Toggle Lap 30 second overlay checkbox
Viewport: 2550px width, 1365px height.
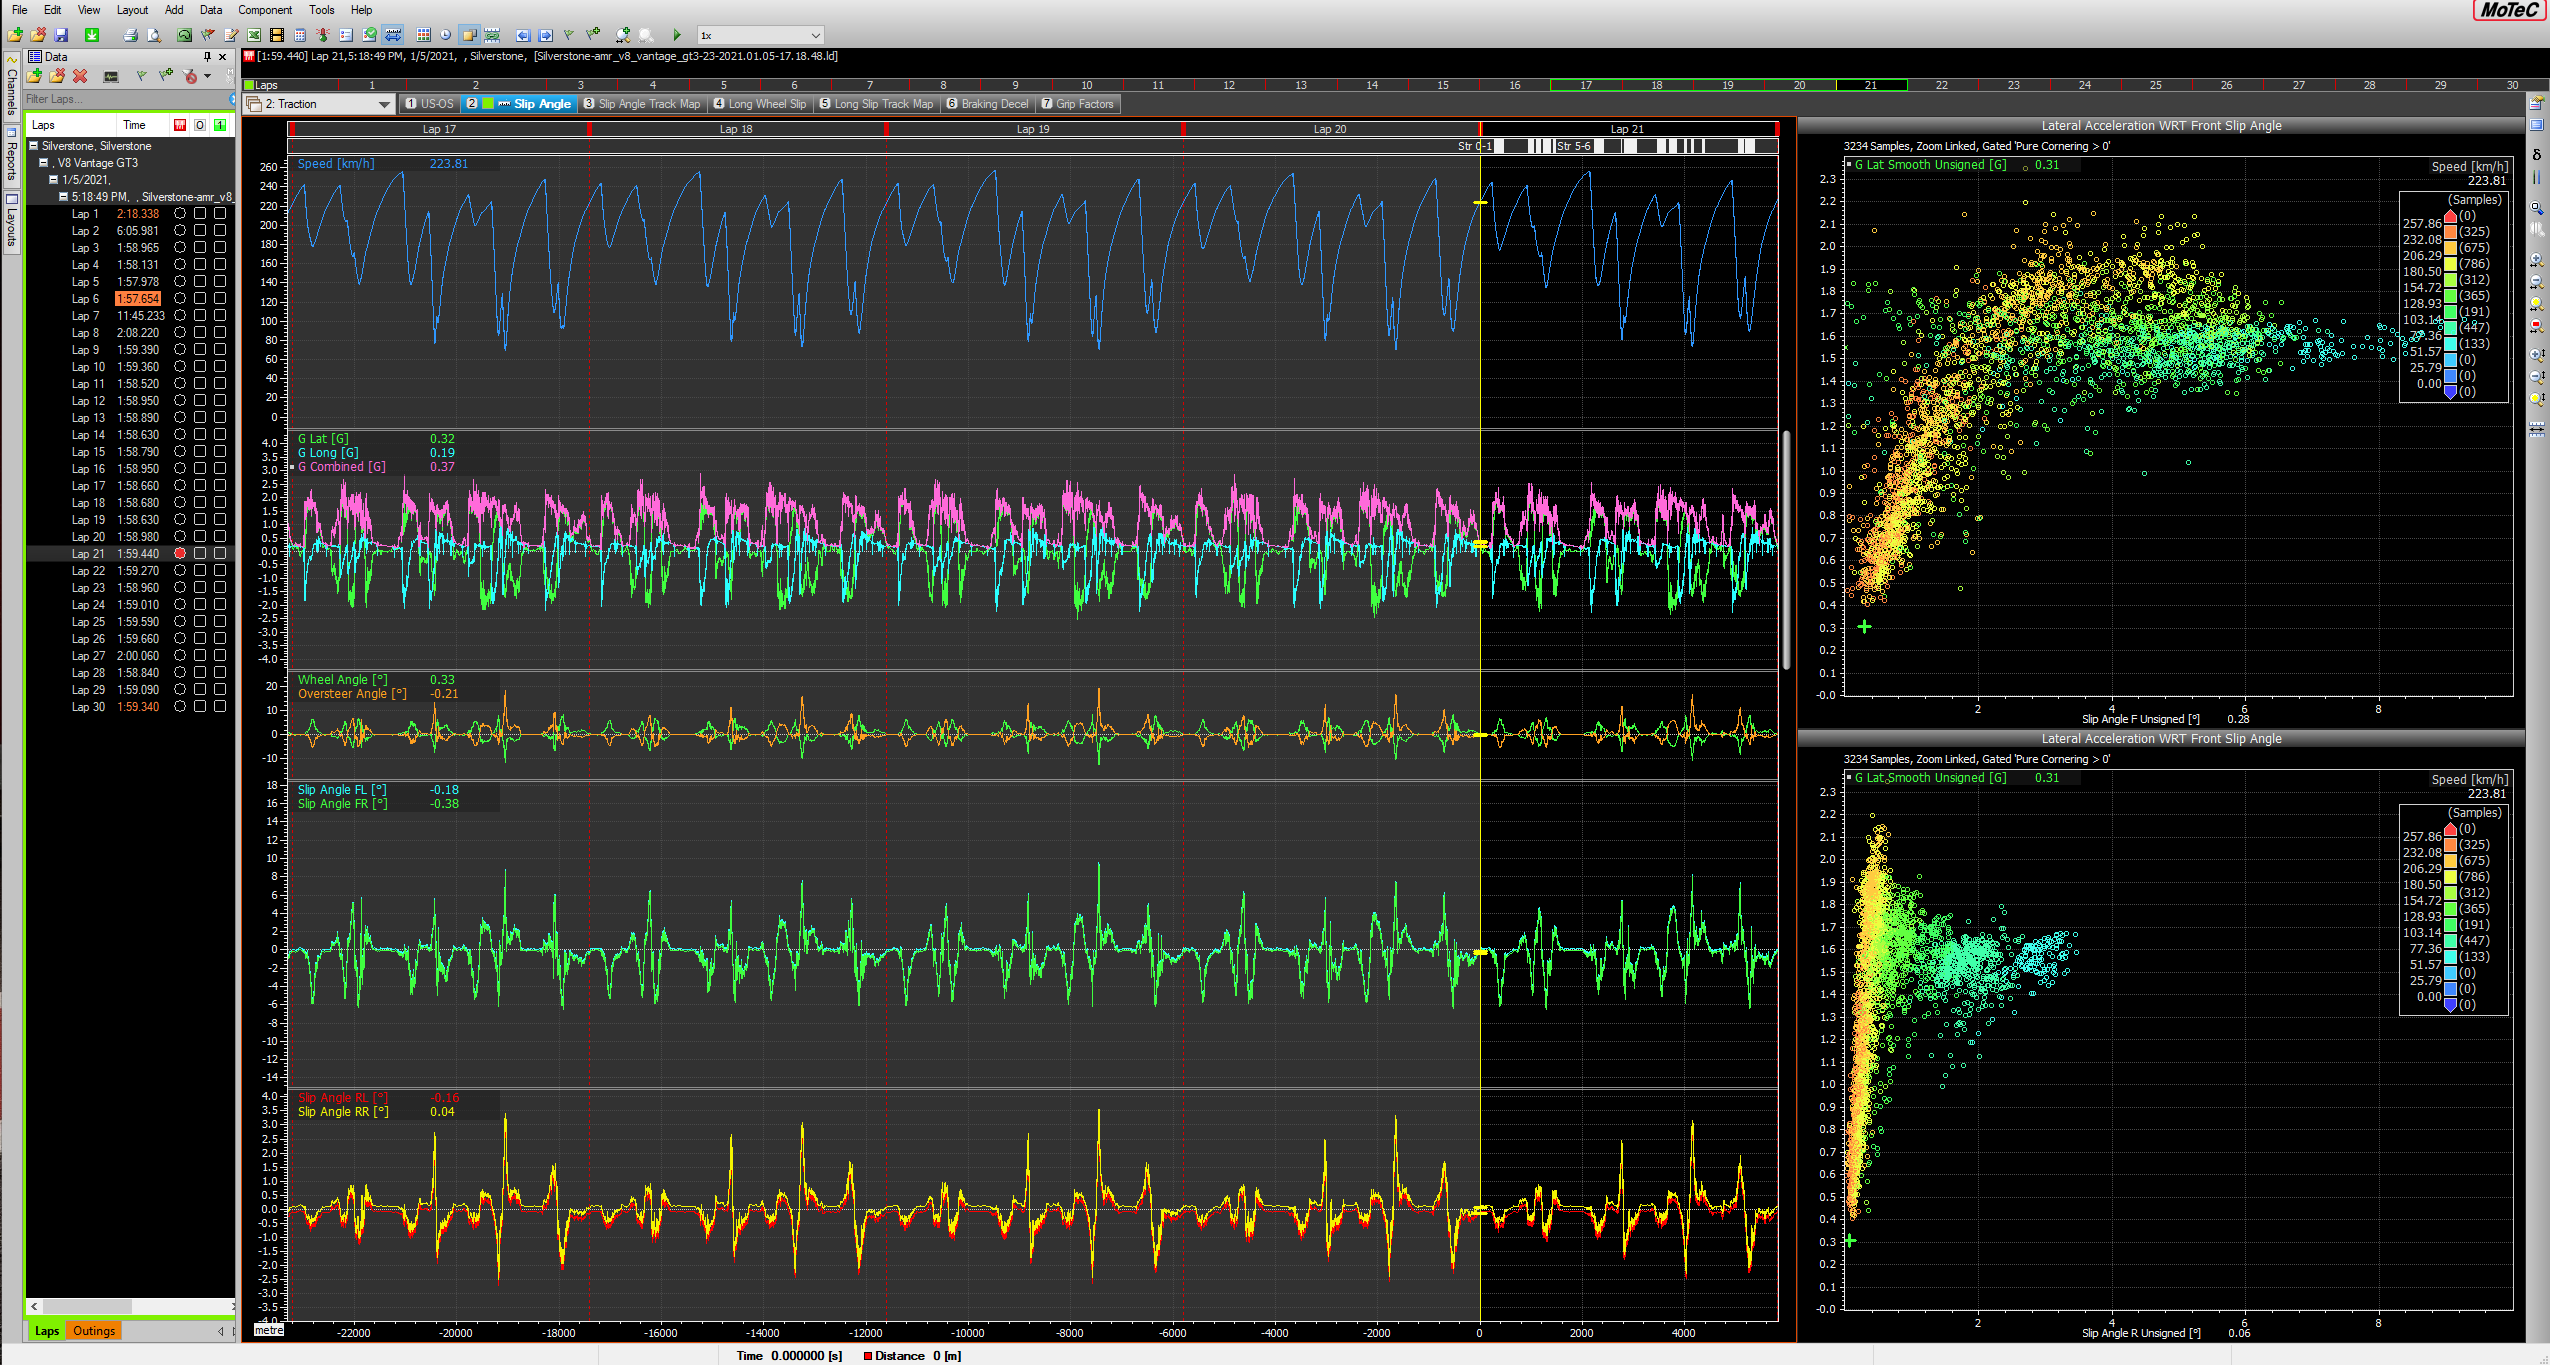(220, 706)
